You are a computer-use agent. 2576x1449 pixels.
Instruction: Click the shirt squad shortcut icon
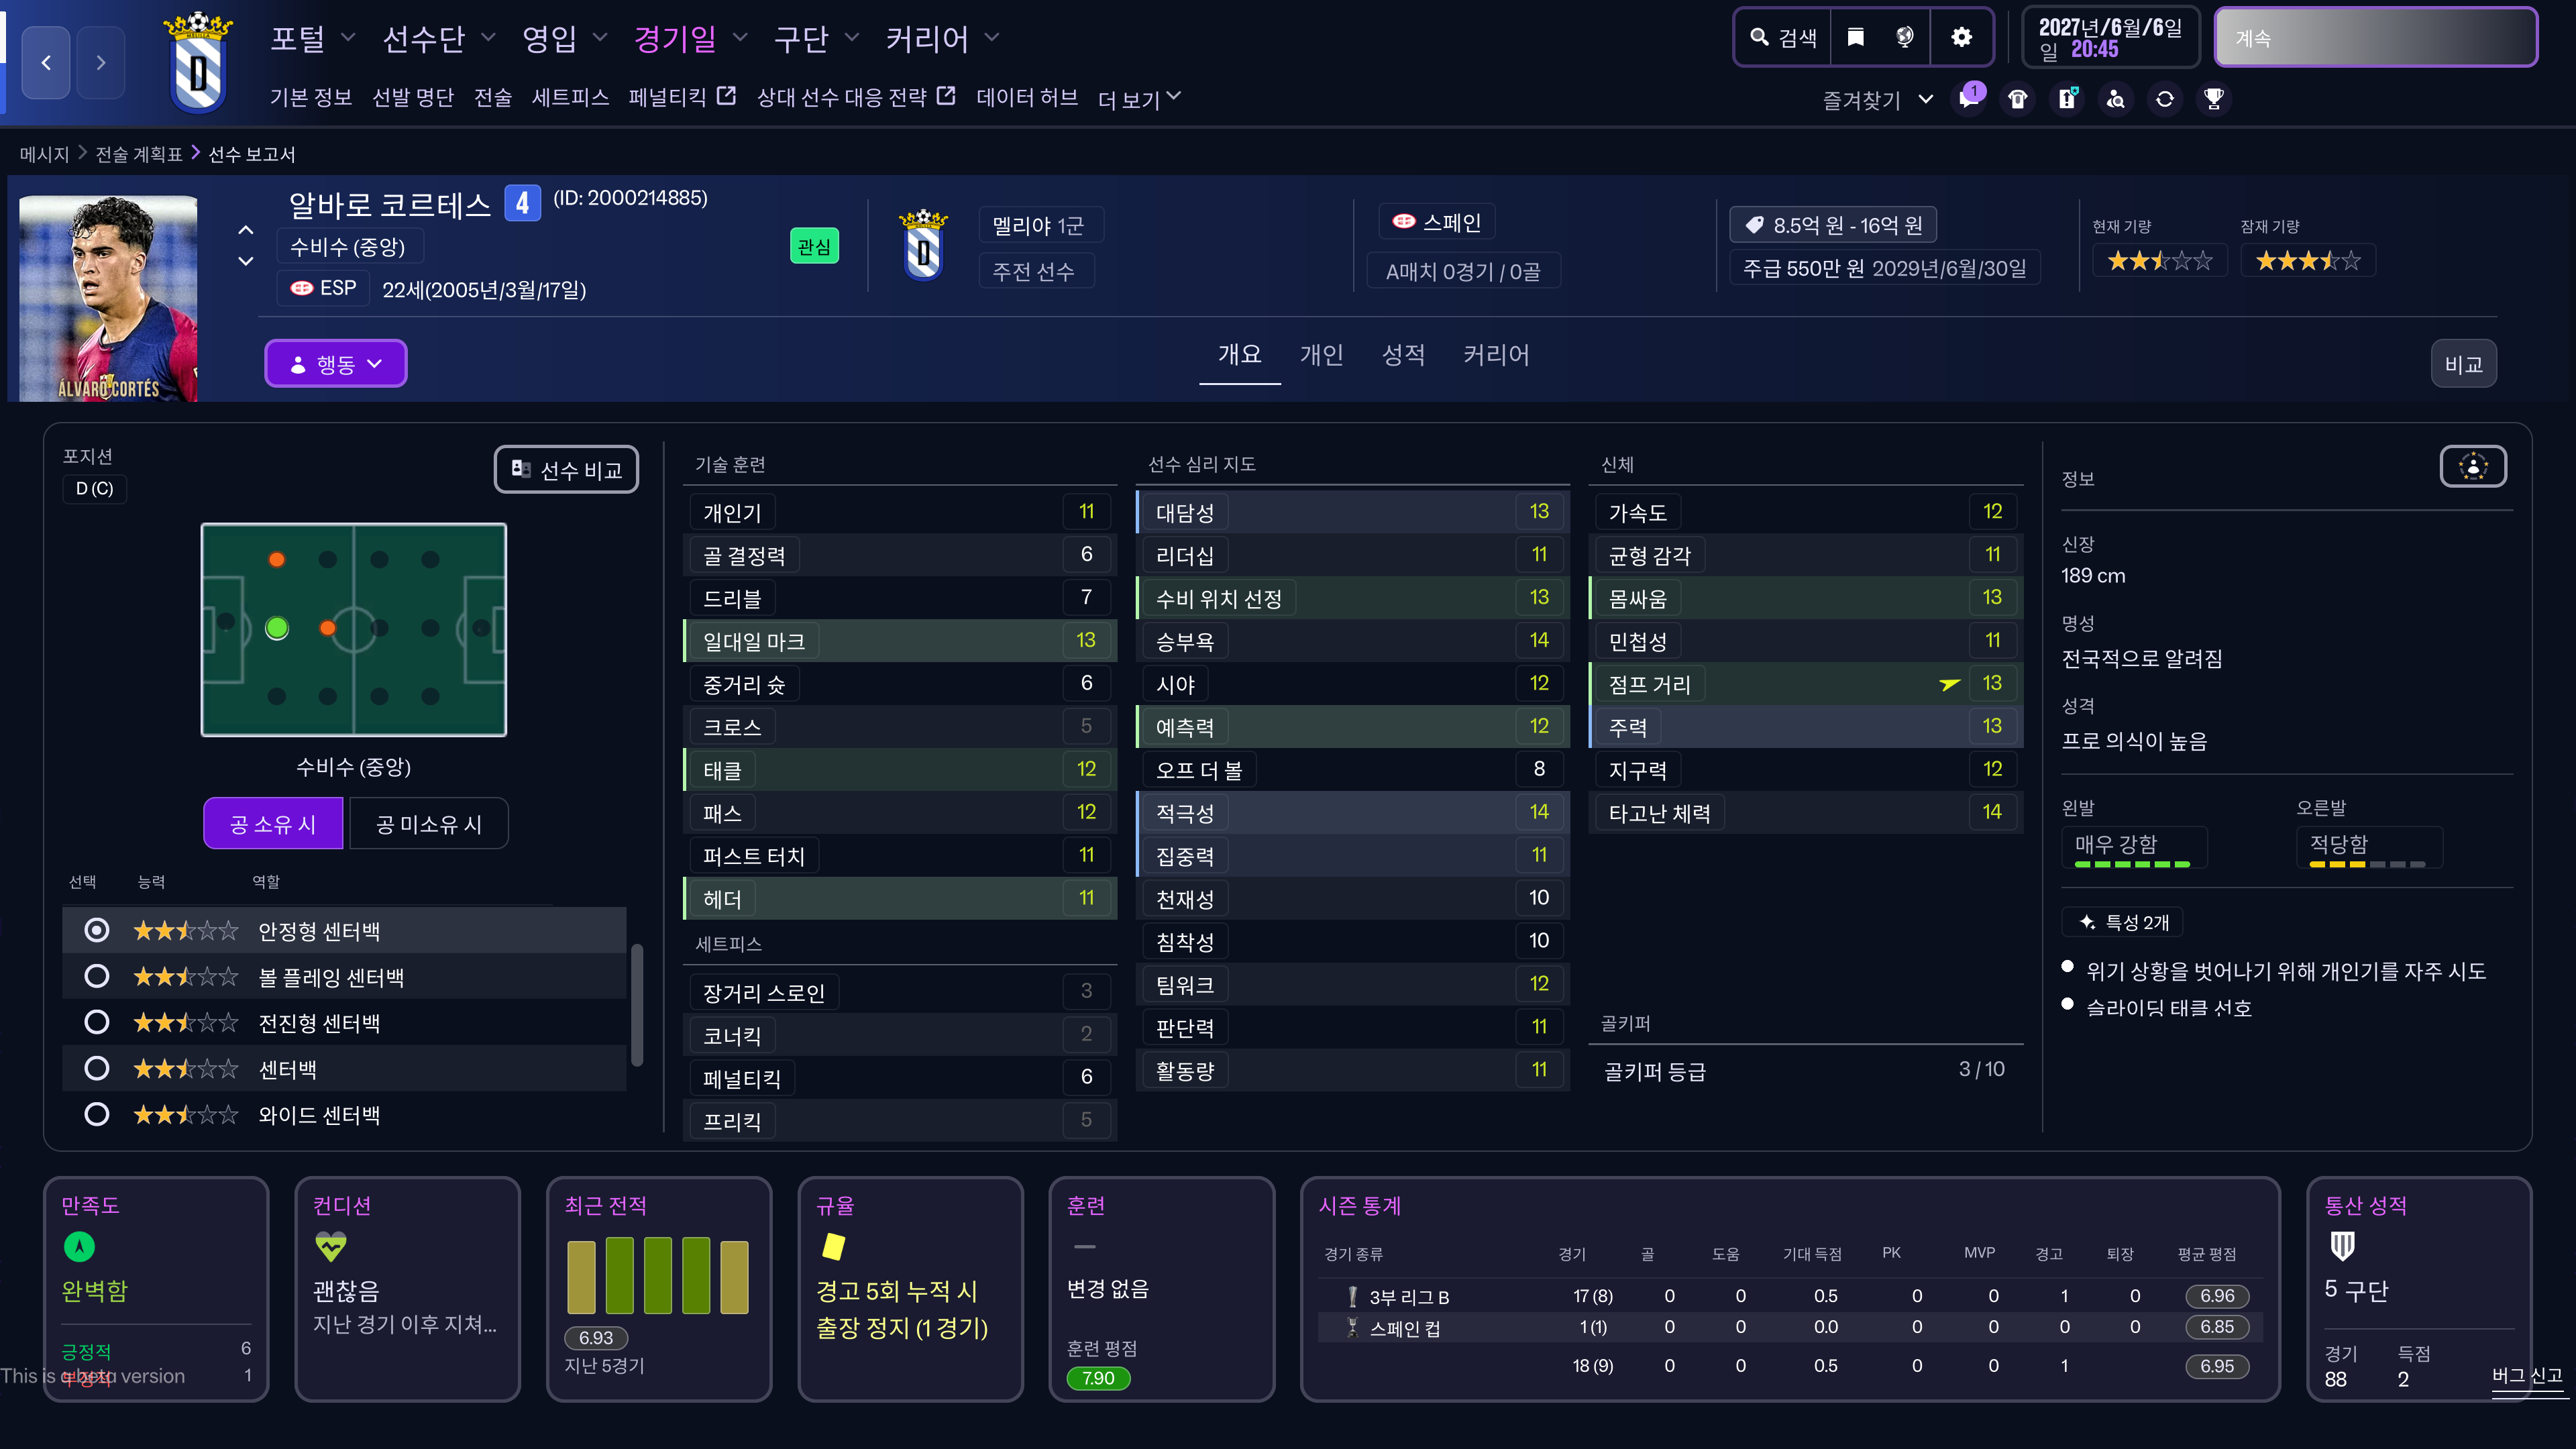2018,99
